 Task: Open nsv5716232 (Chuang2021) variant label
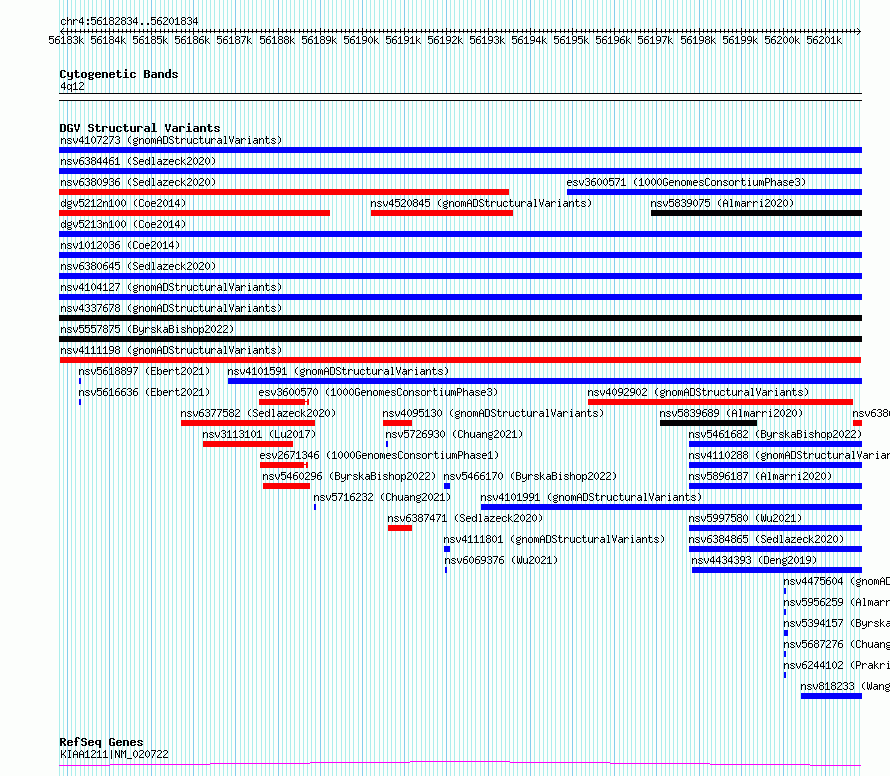382,497
